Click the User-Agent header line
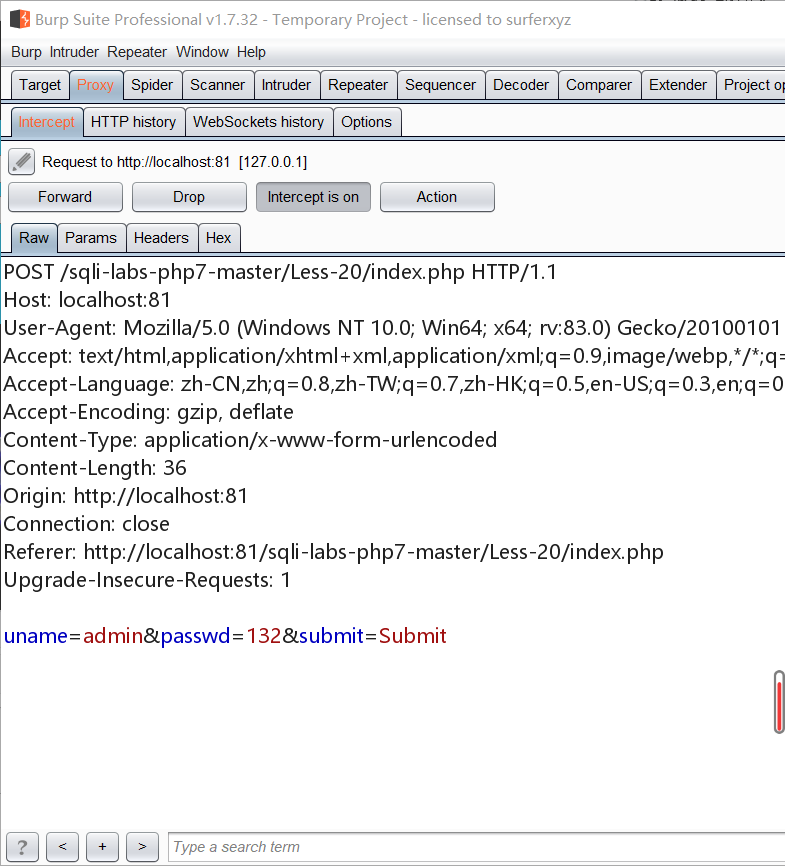The height and width of the screenshot is (866, 785). [x=392, y=328]
